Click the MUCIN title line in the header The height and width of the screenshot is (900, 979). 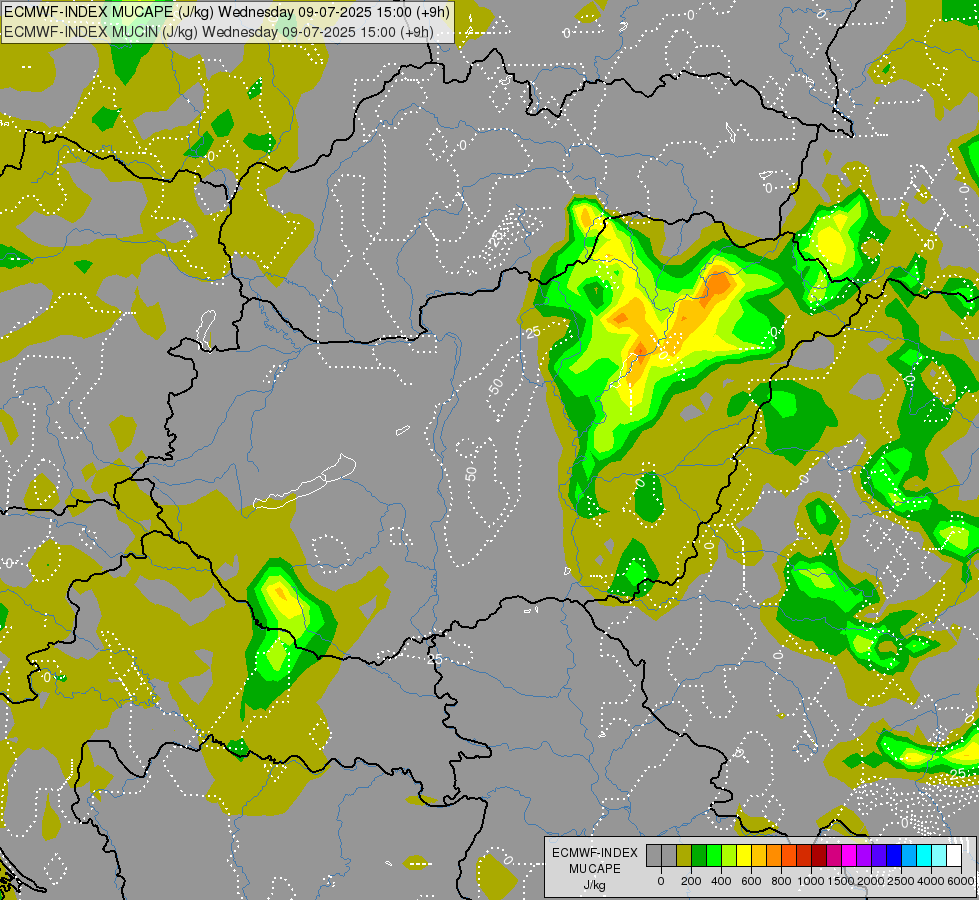(x=219, y=32)
